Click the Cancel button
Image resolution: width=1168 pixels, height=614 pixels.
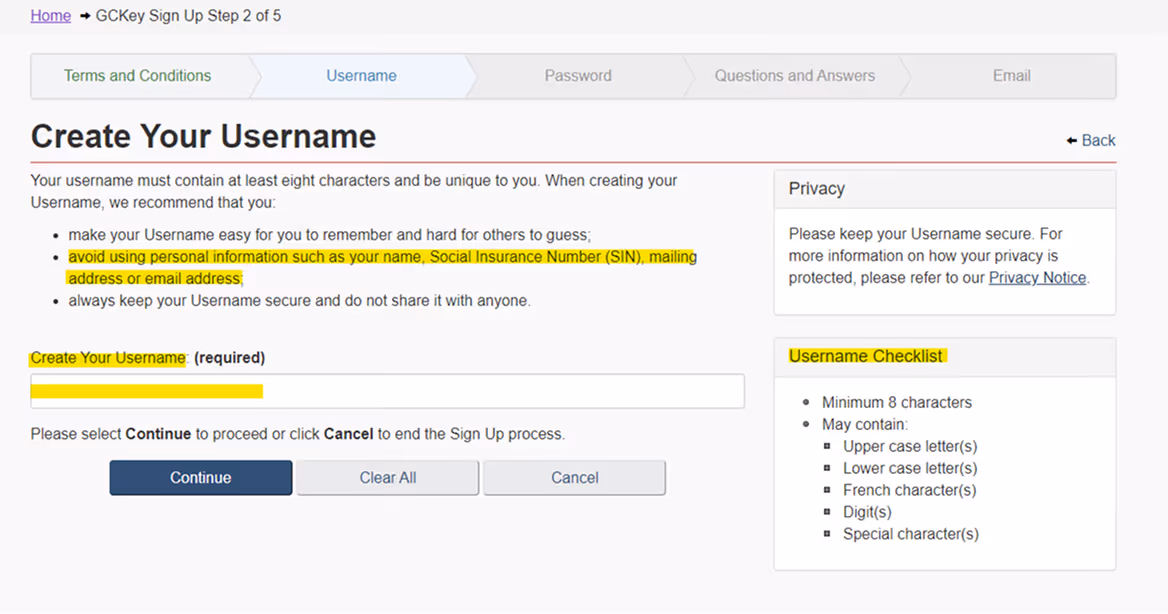point(574,478)
